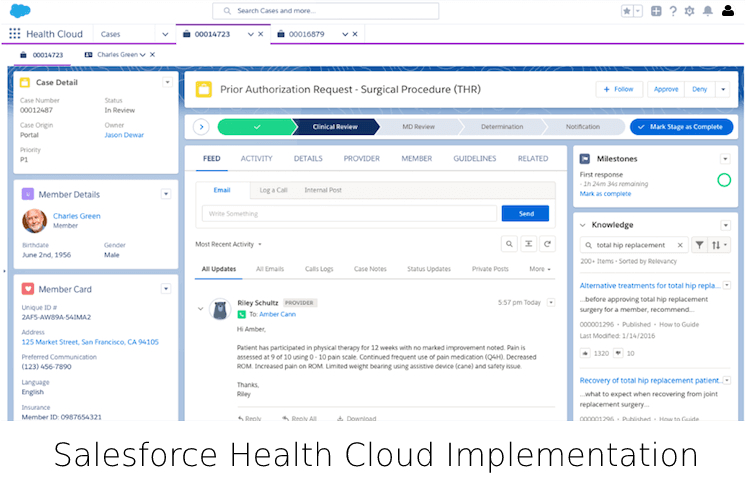Select the Log a Call publisher tab
Image resolution: width=746 pixels, height=480 pixels.
[x=273, y=190]
